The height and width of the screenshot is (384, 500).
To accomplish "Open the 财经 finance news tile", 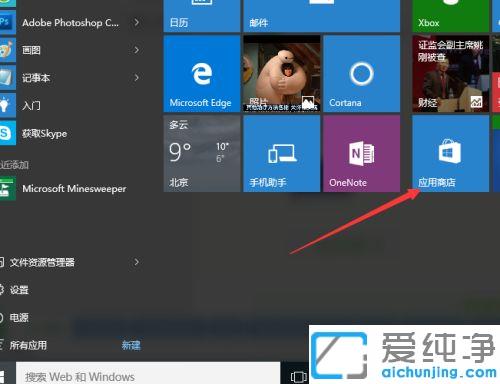I will (x=451, y=74).
